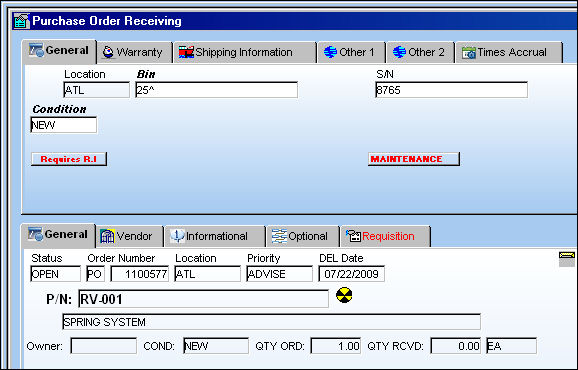This screenshot has height=370, width=578.
Task: Click the QTY RCVD field showing 0.00
Action: pyautogui.click(x=456, y=346)
